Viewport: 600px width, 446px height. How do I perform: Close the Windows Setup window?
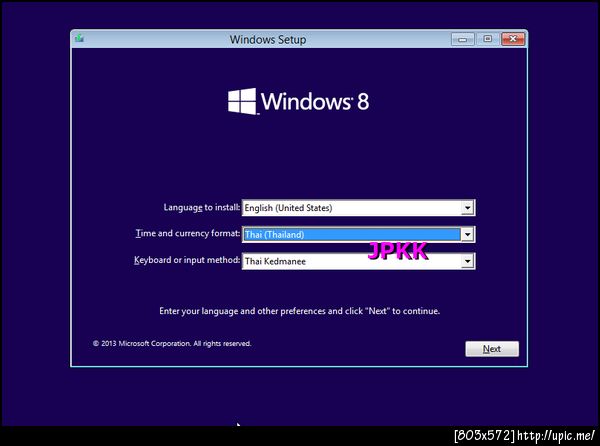point(513,39)
